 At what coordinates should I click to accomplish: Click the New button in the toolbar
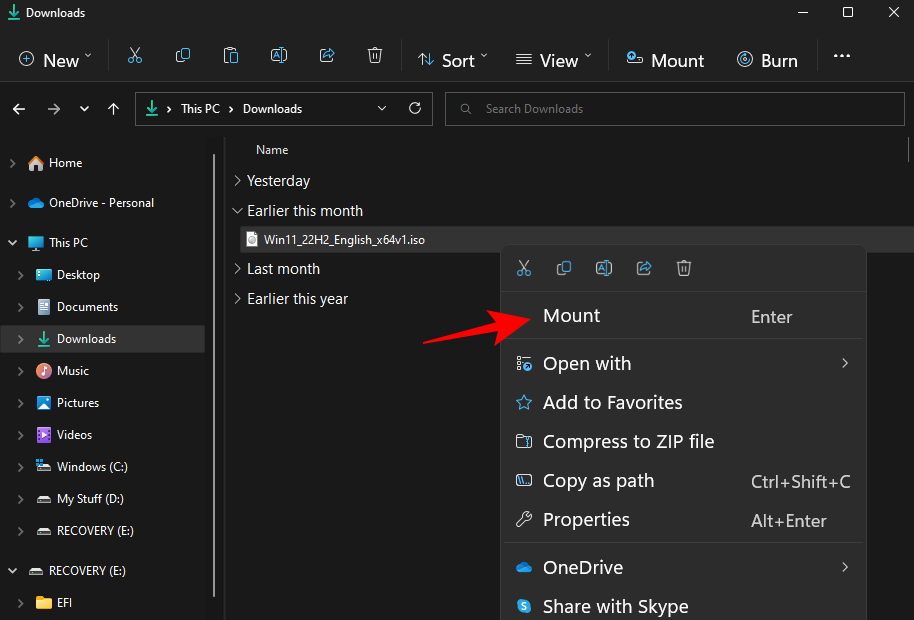click(55, 60)
